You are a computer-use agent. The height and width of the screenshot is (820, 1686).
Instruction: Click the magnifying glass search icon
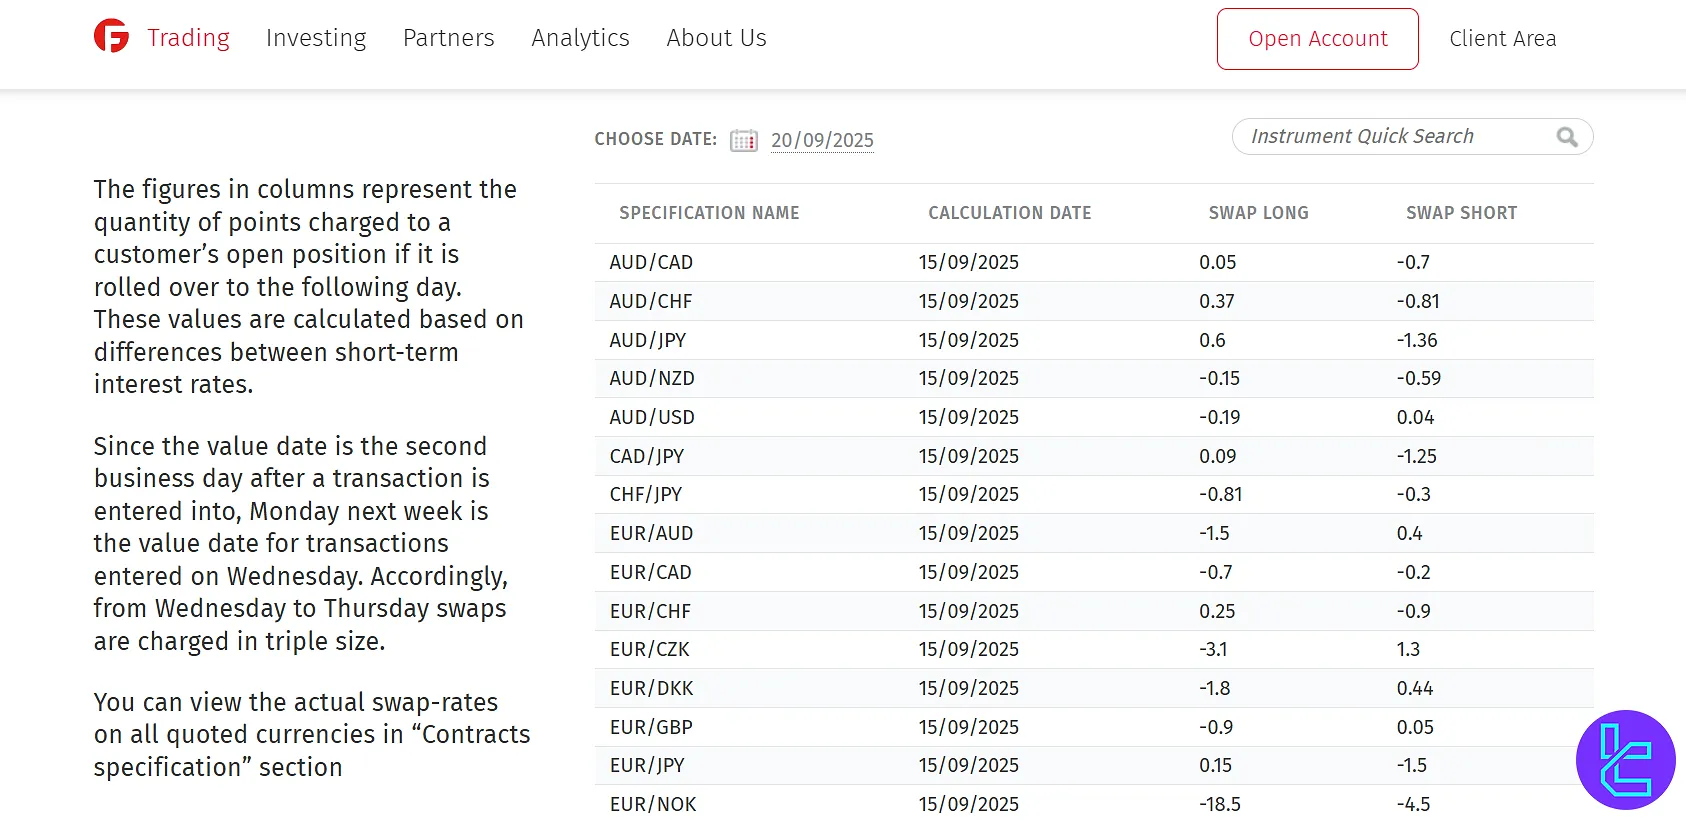pyautogui.click(x=1566, y=137)
